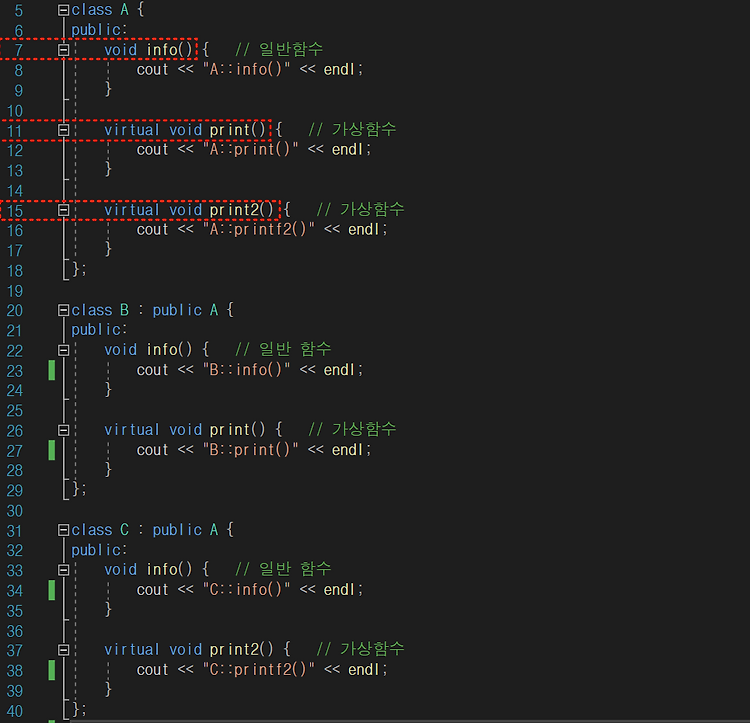Click the "virtual" keyword on line 26

pos(132,429)
